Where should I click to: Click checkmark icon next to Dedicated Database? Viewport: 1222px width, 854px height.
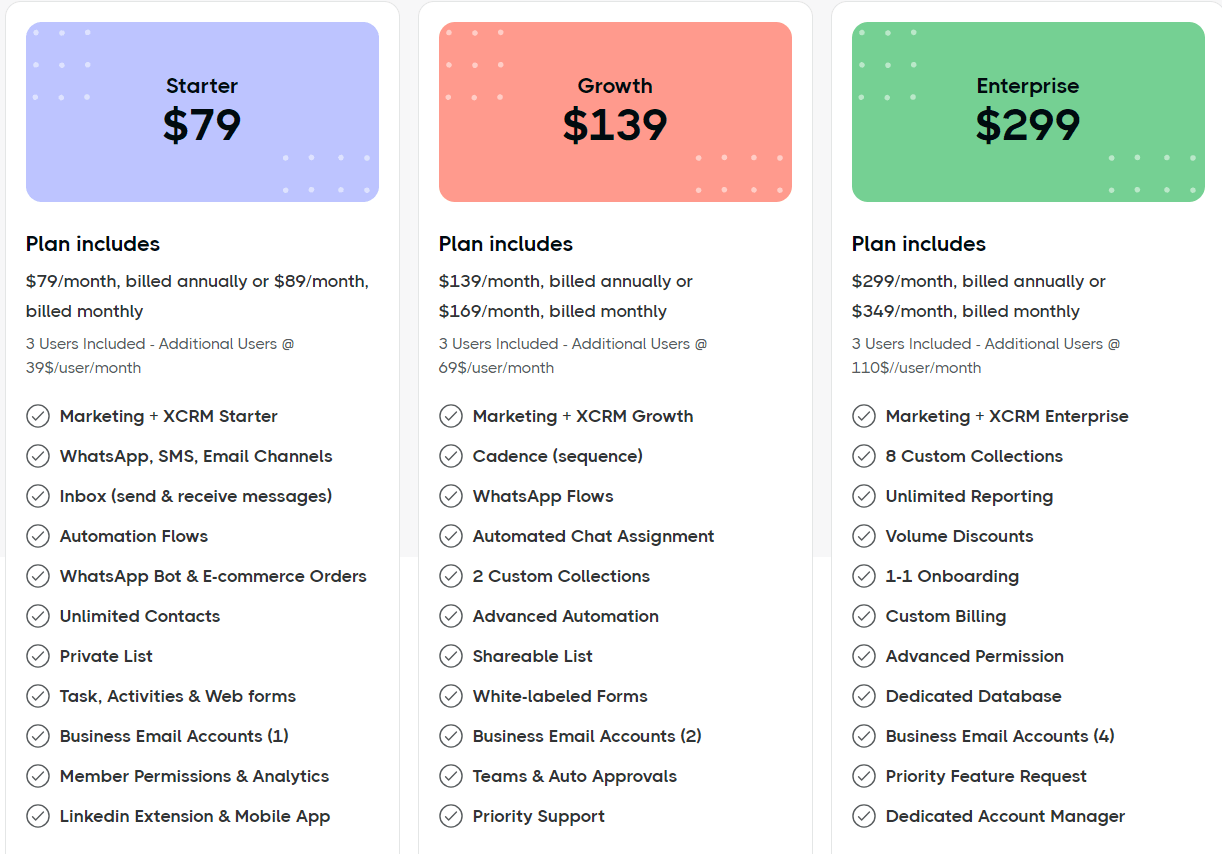pyautogui.click(x=864, y=696)
